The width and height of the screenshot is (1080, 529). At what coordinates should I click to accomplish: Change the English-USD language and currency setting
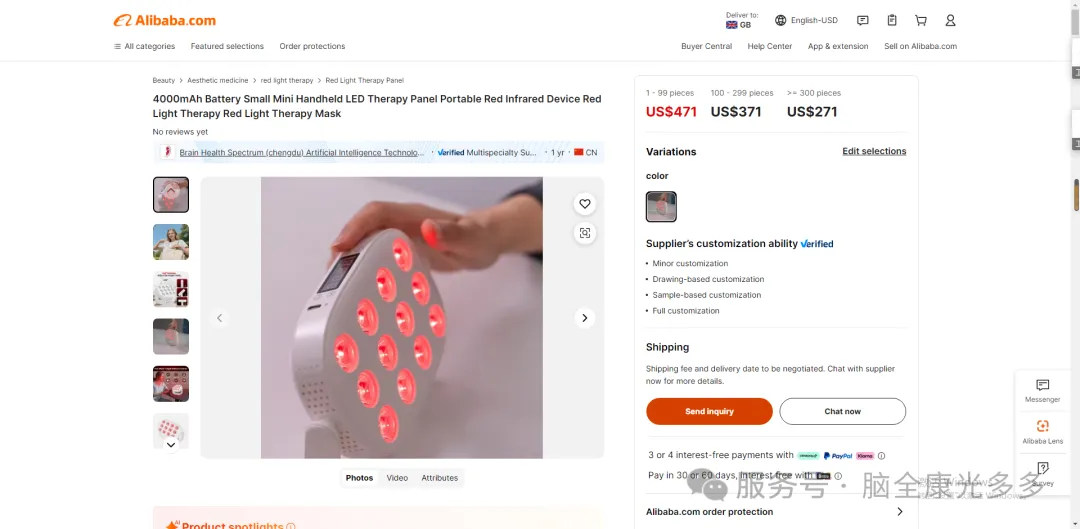pos(806,21)
